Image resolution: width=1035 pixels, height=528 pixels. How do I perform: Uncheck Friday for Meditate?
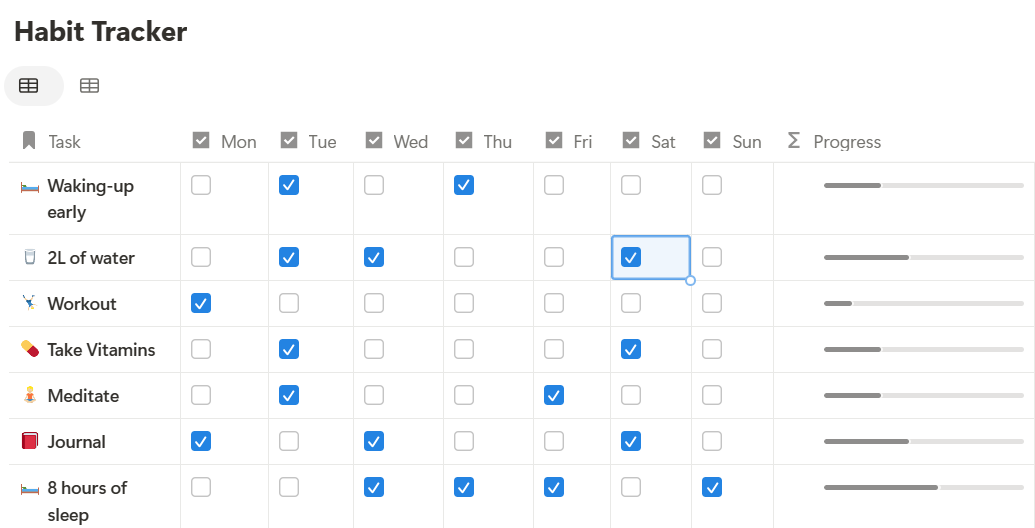[554, 395]
